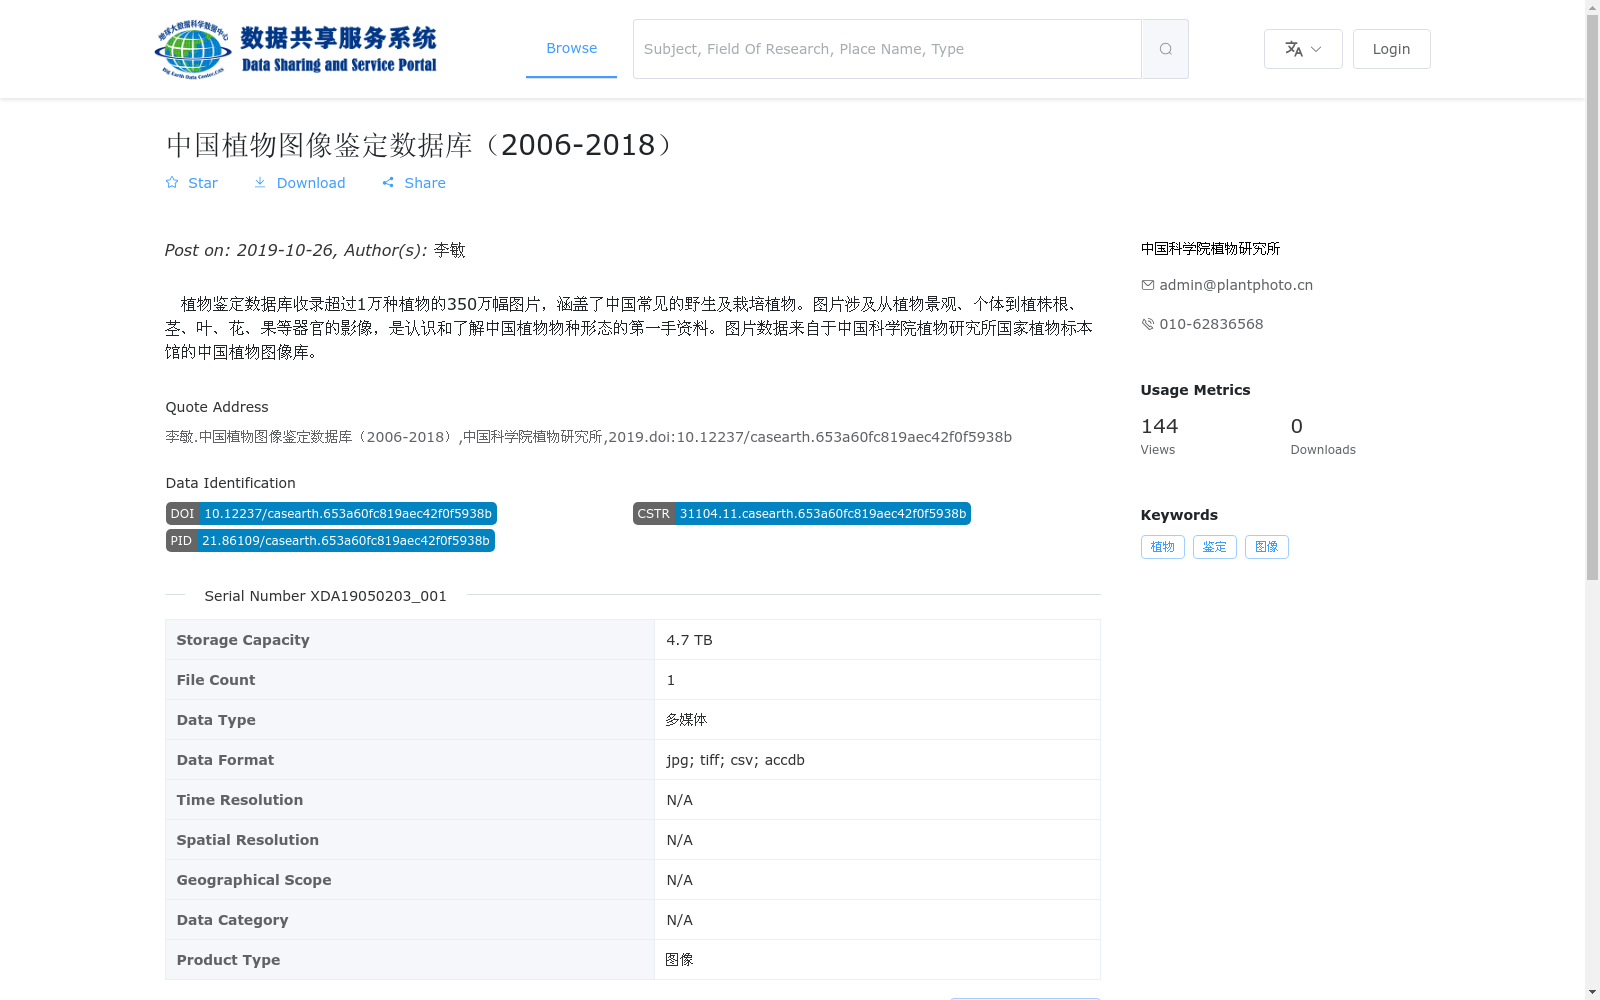The height and width of the screenshot is (1000, 1600).
Task: Click the language translate icon in header
Action: pyautogui.click(x=1292, y=48)
